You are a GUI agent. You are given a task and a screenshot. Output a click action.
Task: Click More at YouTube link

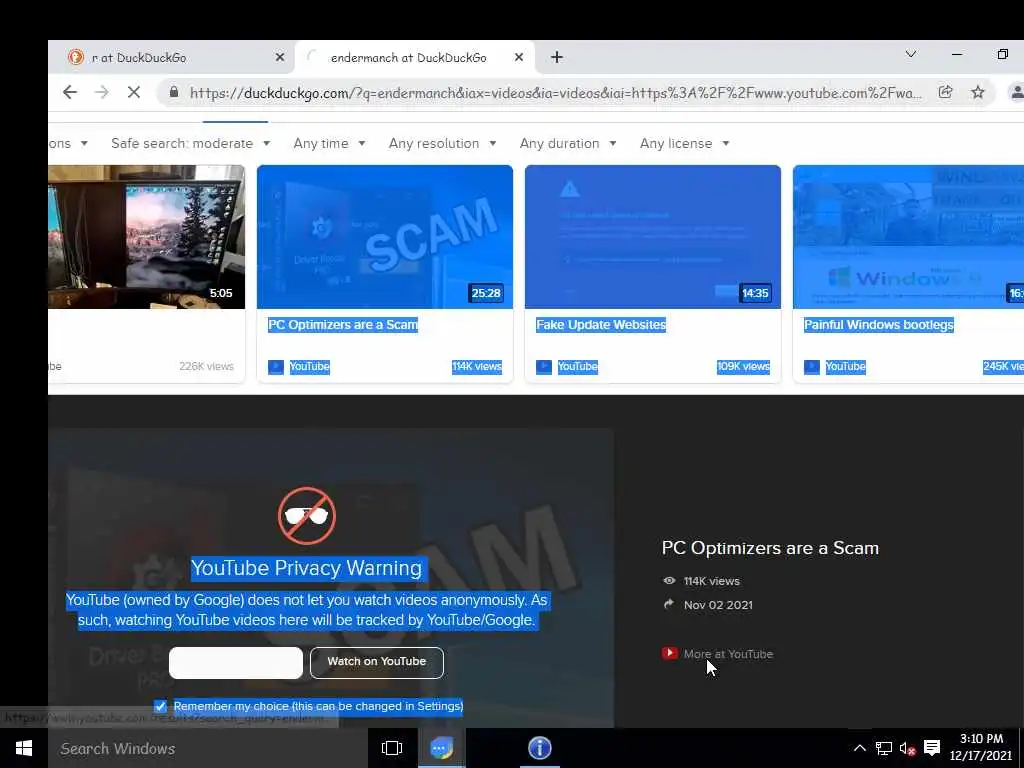coord(728,654)
